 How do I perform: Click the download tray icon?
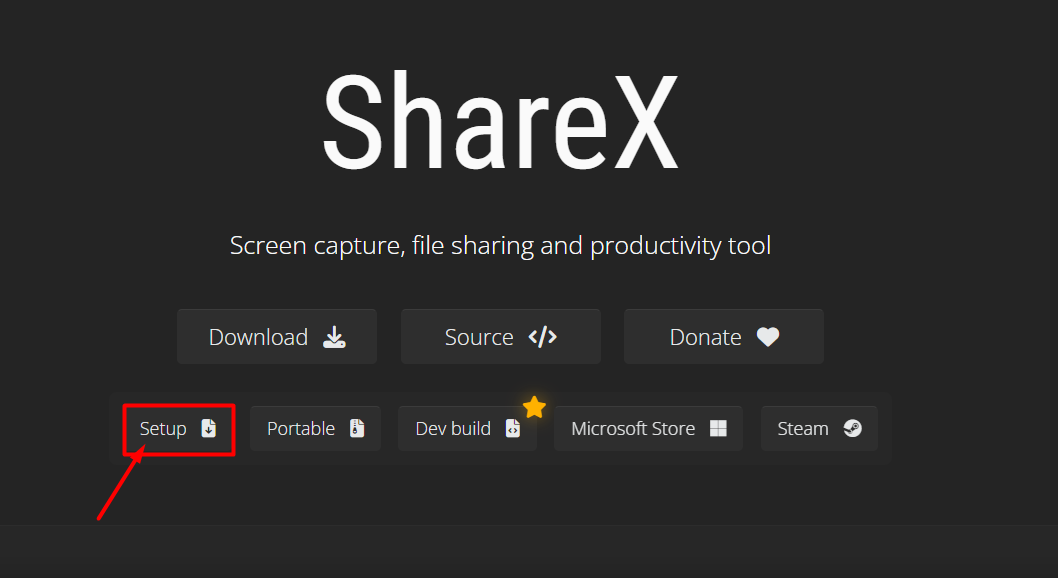[334, 337]
